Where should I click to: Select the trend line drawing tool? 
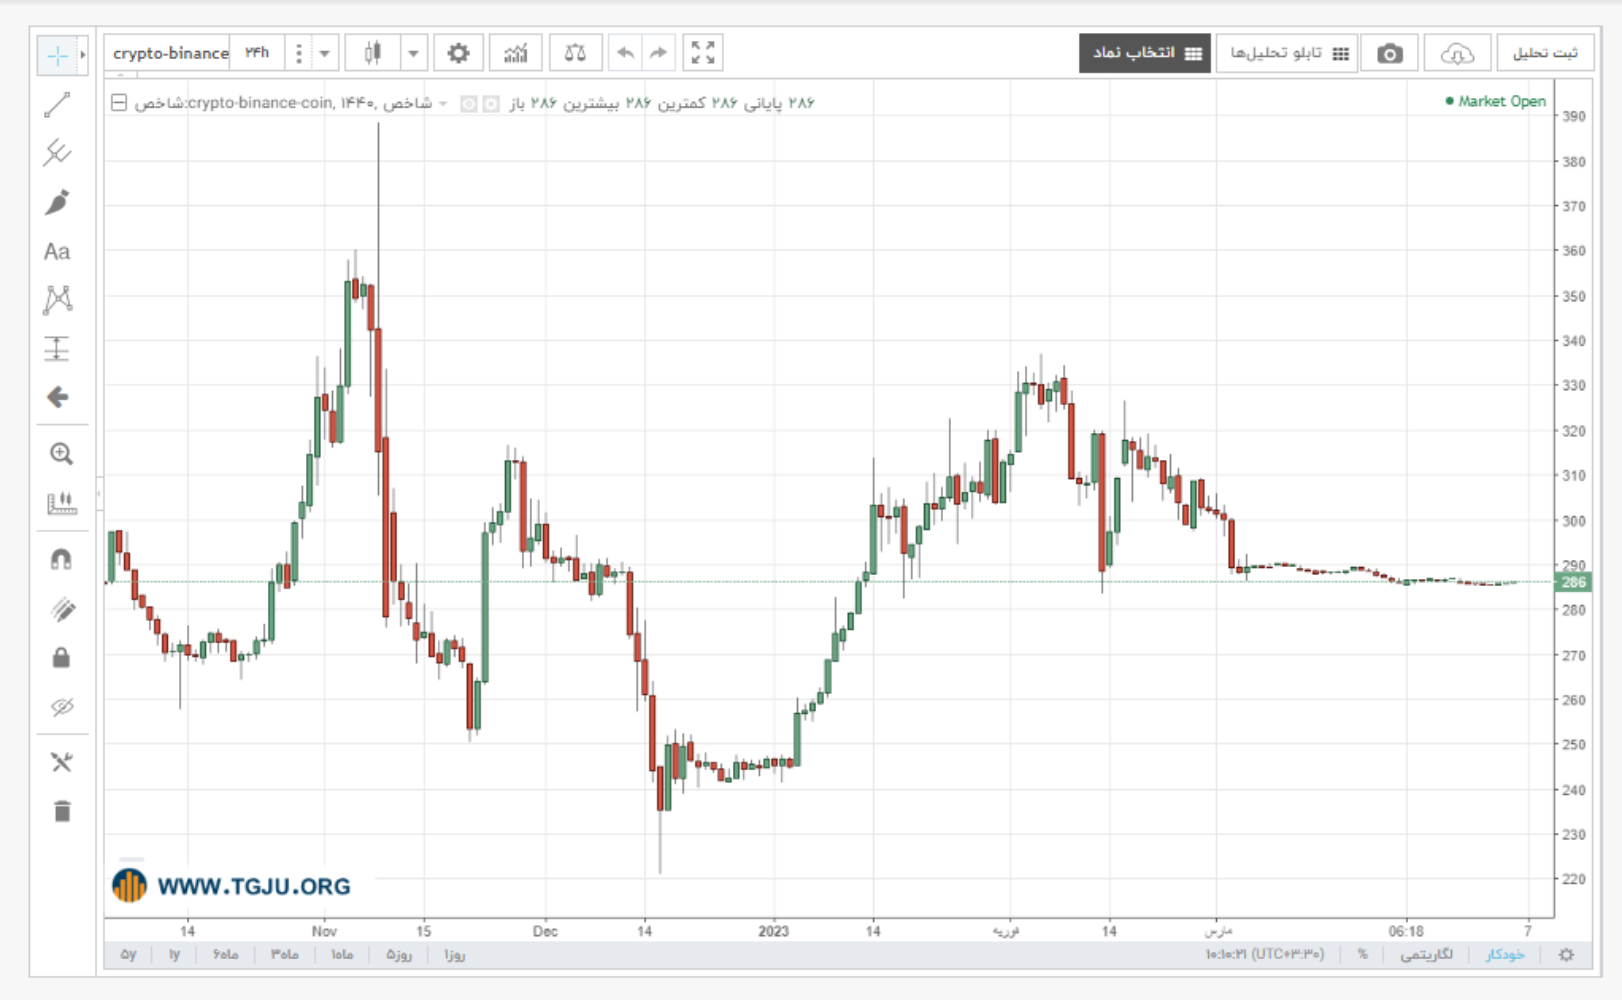tap(57, 105)
